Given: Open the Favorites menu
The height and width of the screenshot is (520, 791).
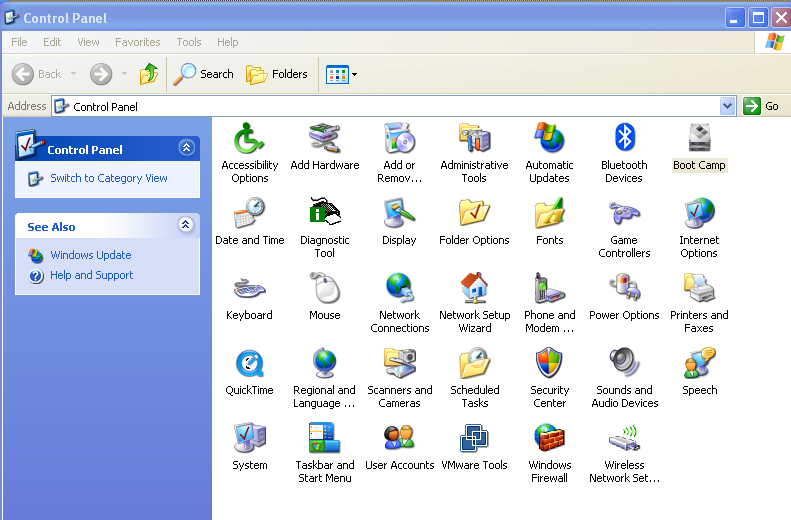Looking at the screenshot, I should click(x=137, y=42).
